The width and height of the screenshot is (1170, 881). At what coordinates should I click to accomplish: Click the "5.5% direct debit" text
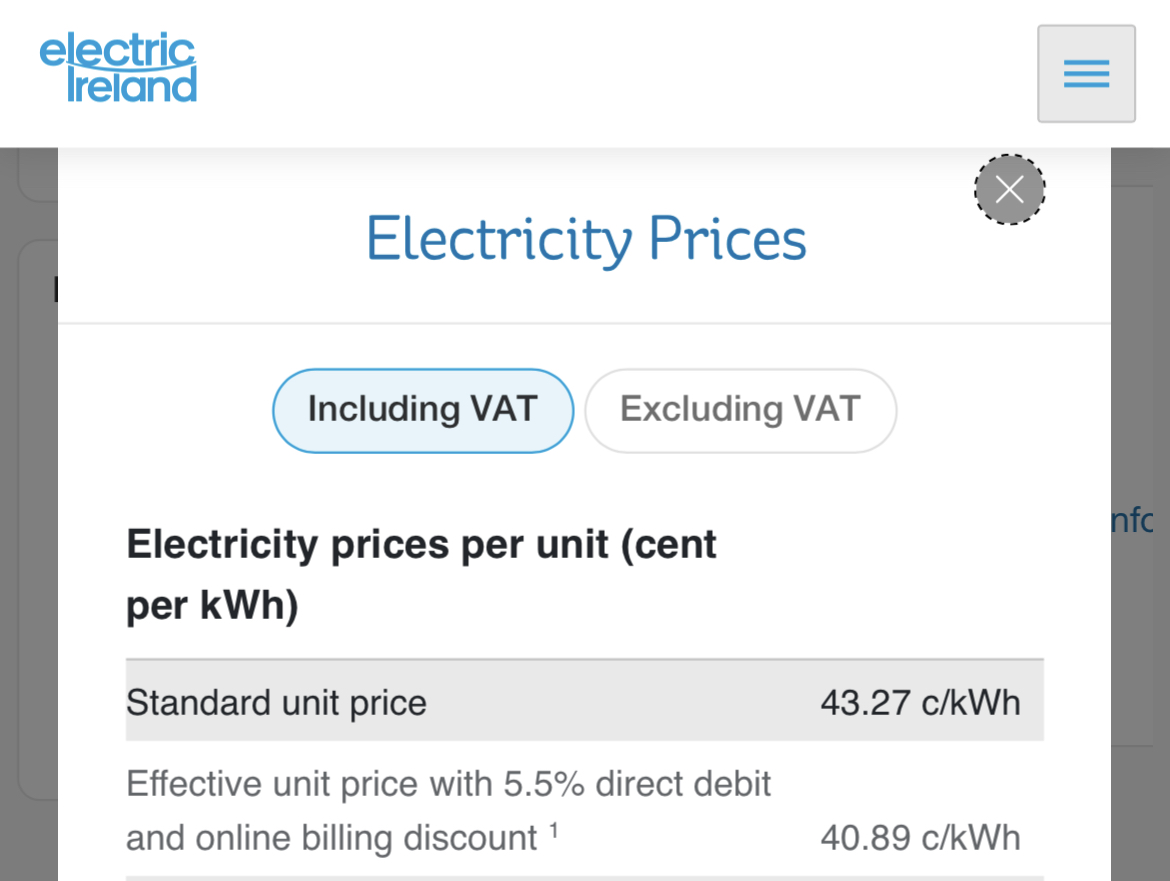[x=636, y=784]
